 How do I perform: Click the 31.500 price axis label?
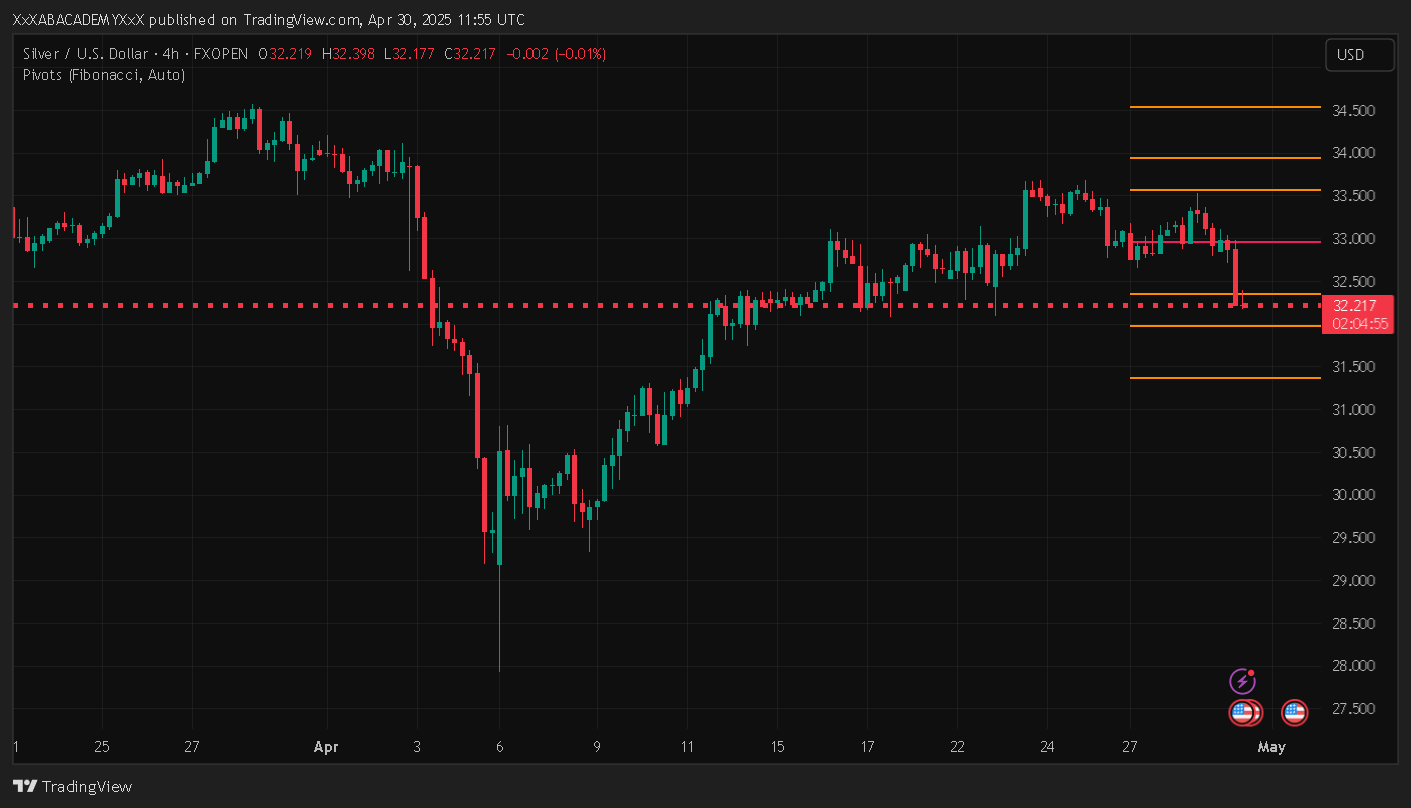pos(1353,367)
